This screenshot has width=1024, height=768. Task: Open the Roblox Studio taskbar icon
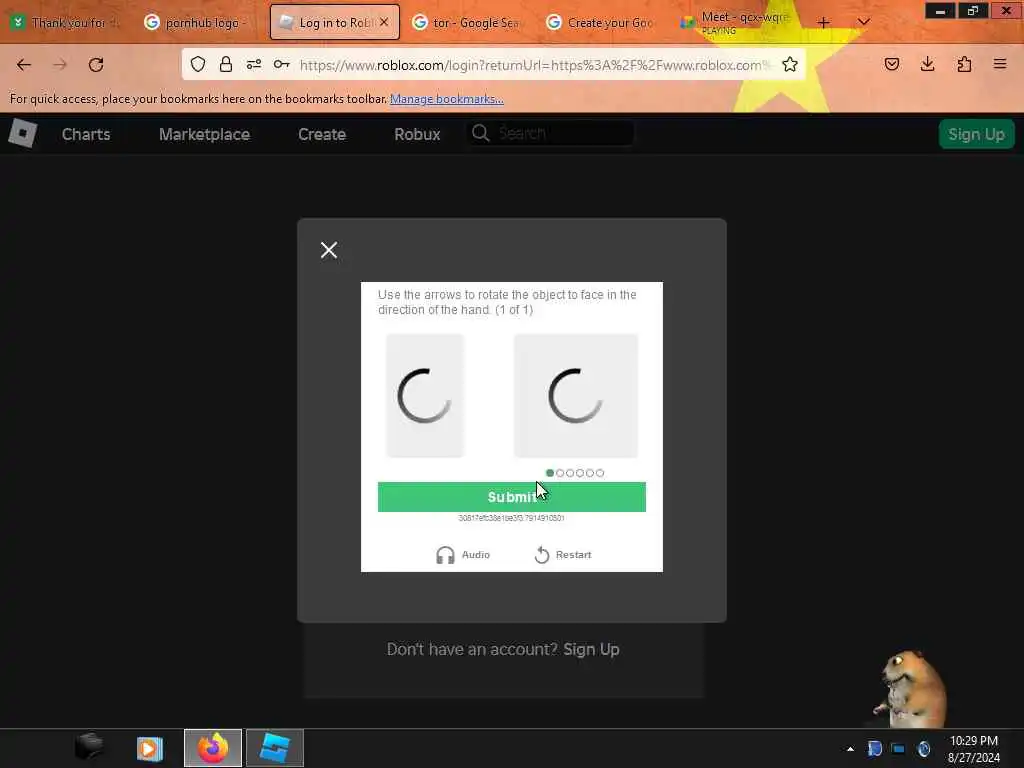point(275,748)
